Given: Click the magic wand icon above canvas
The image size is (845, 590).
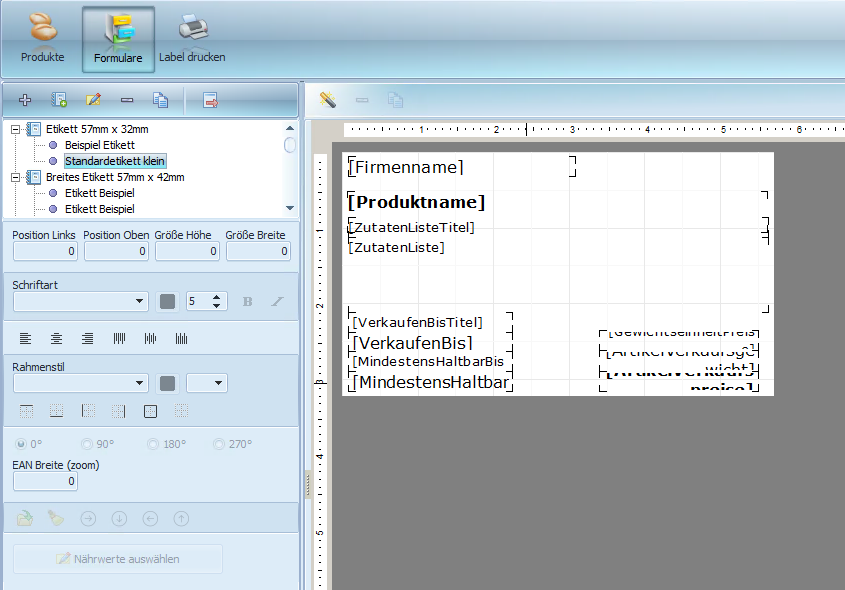Looking at the screenshot, I should pos(327,100).
